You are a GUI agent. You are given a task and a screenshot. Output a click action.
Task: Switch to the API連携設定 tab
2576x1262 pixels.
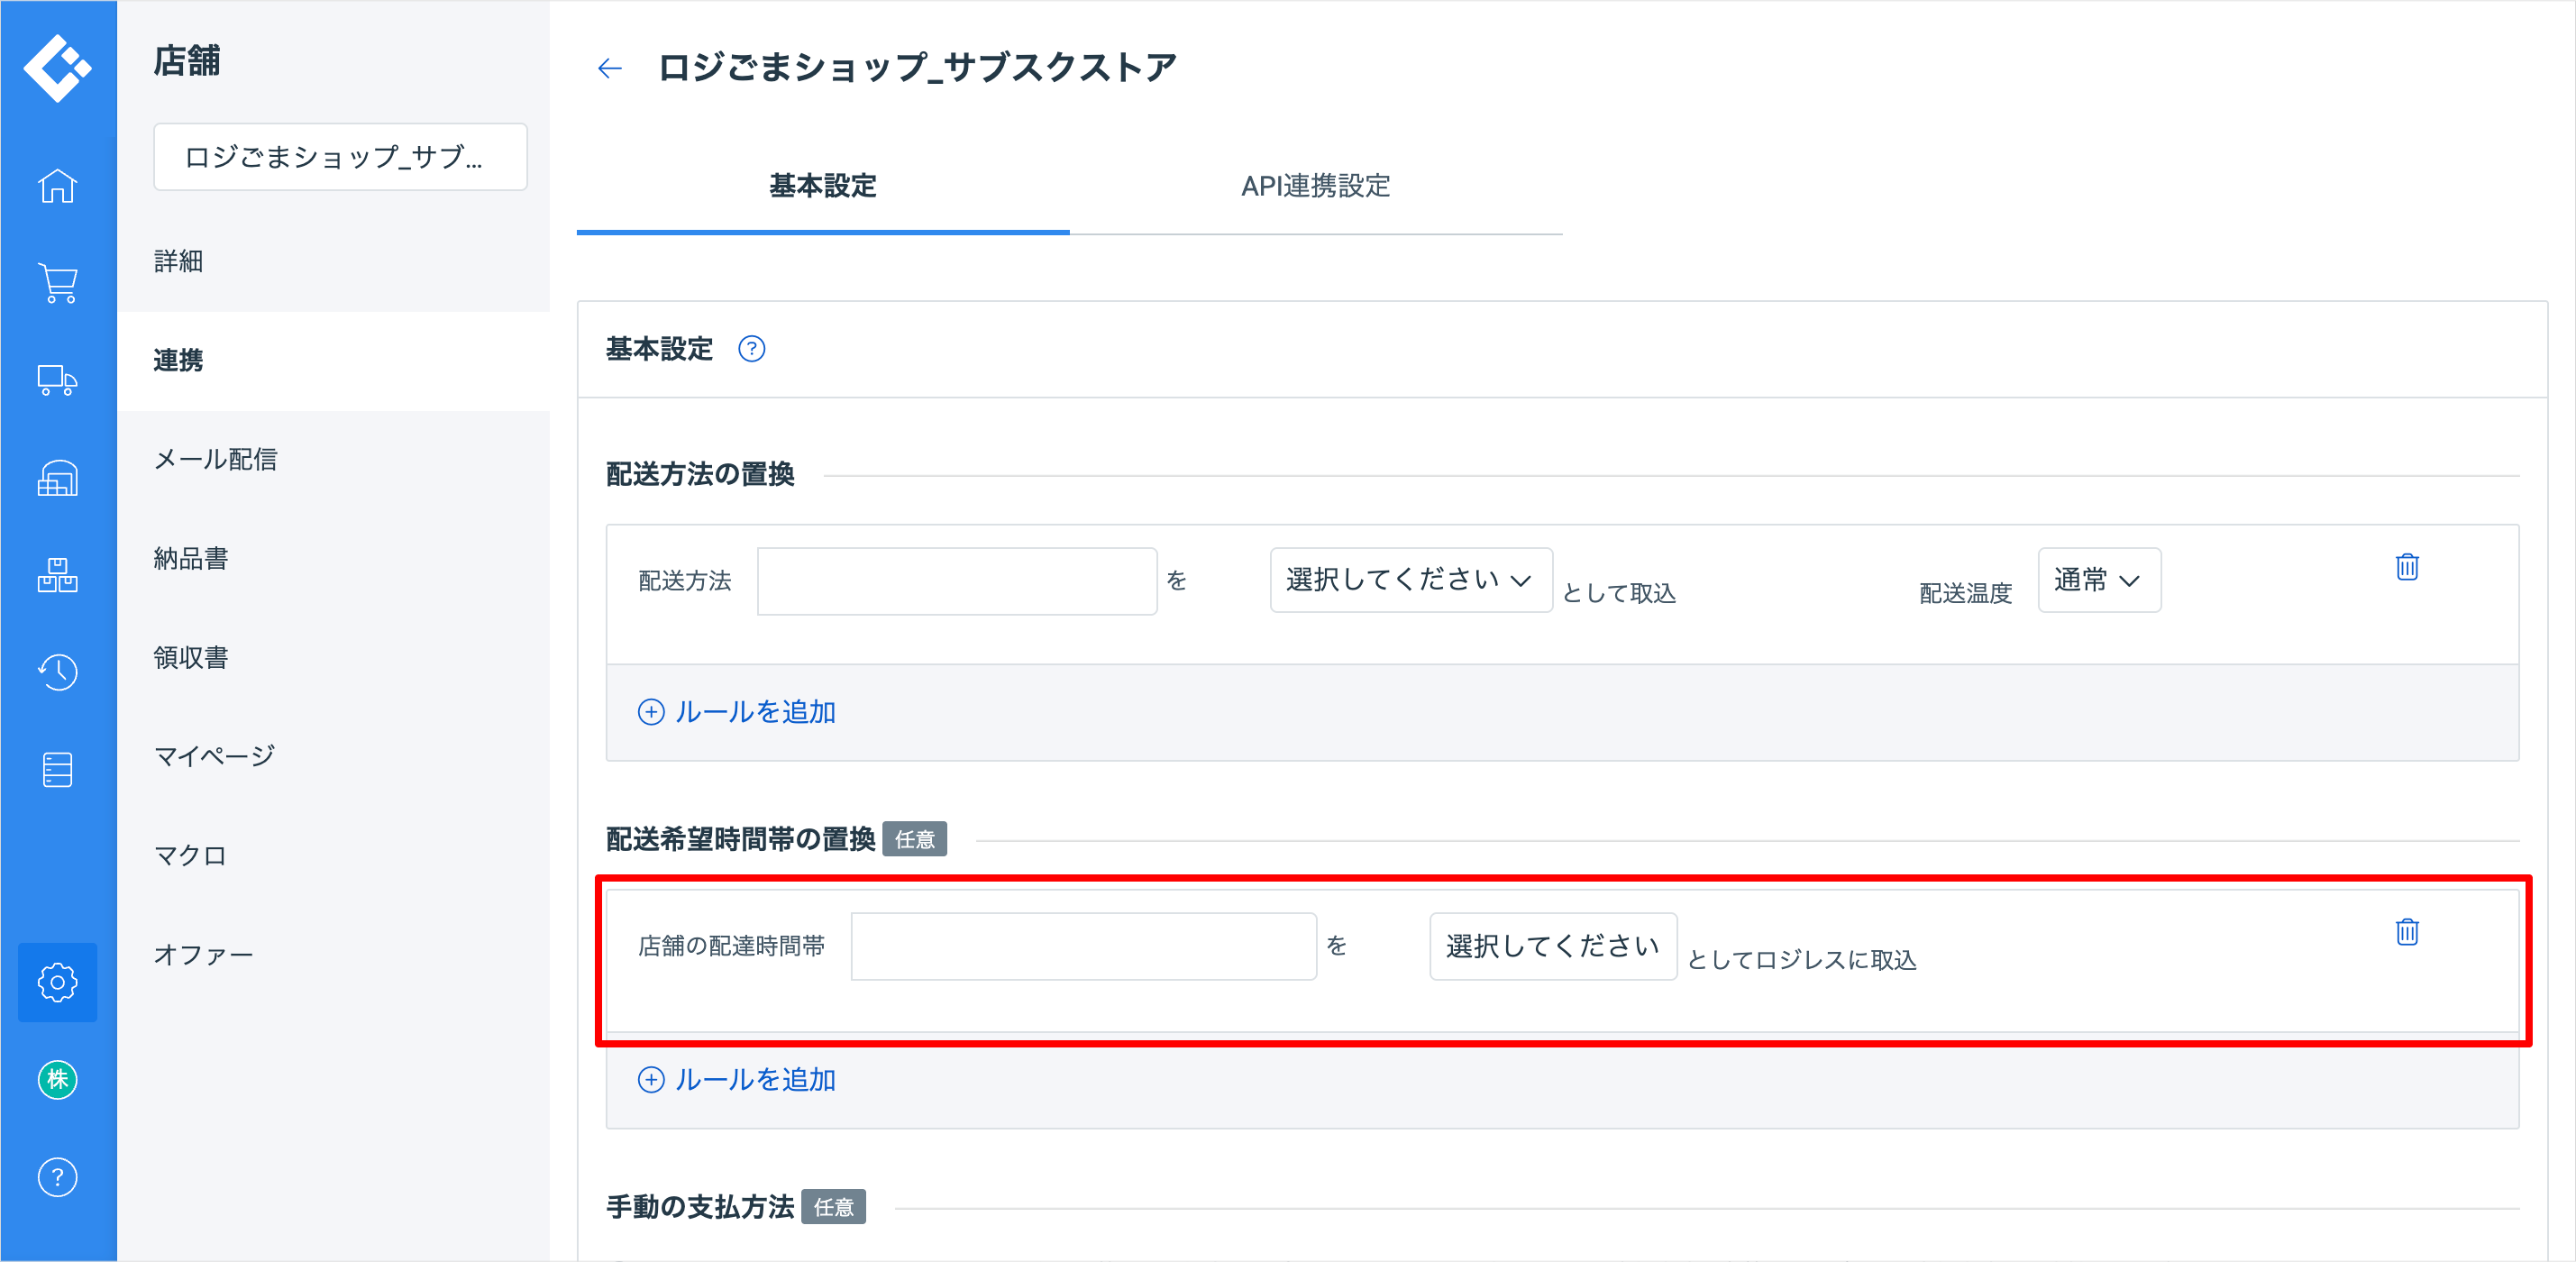pos(1315,186)
